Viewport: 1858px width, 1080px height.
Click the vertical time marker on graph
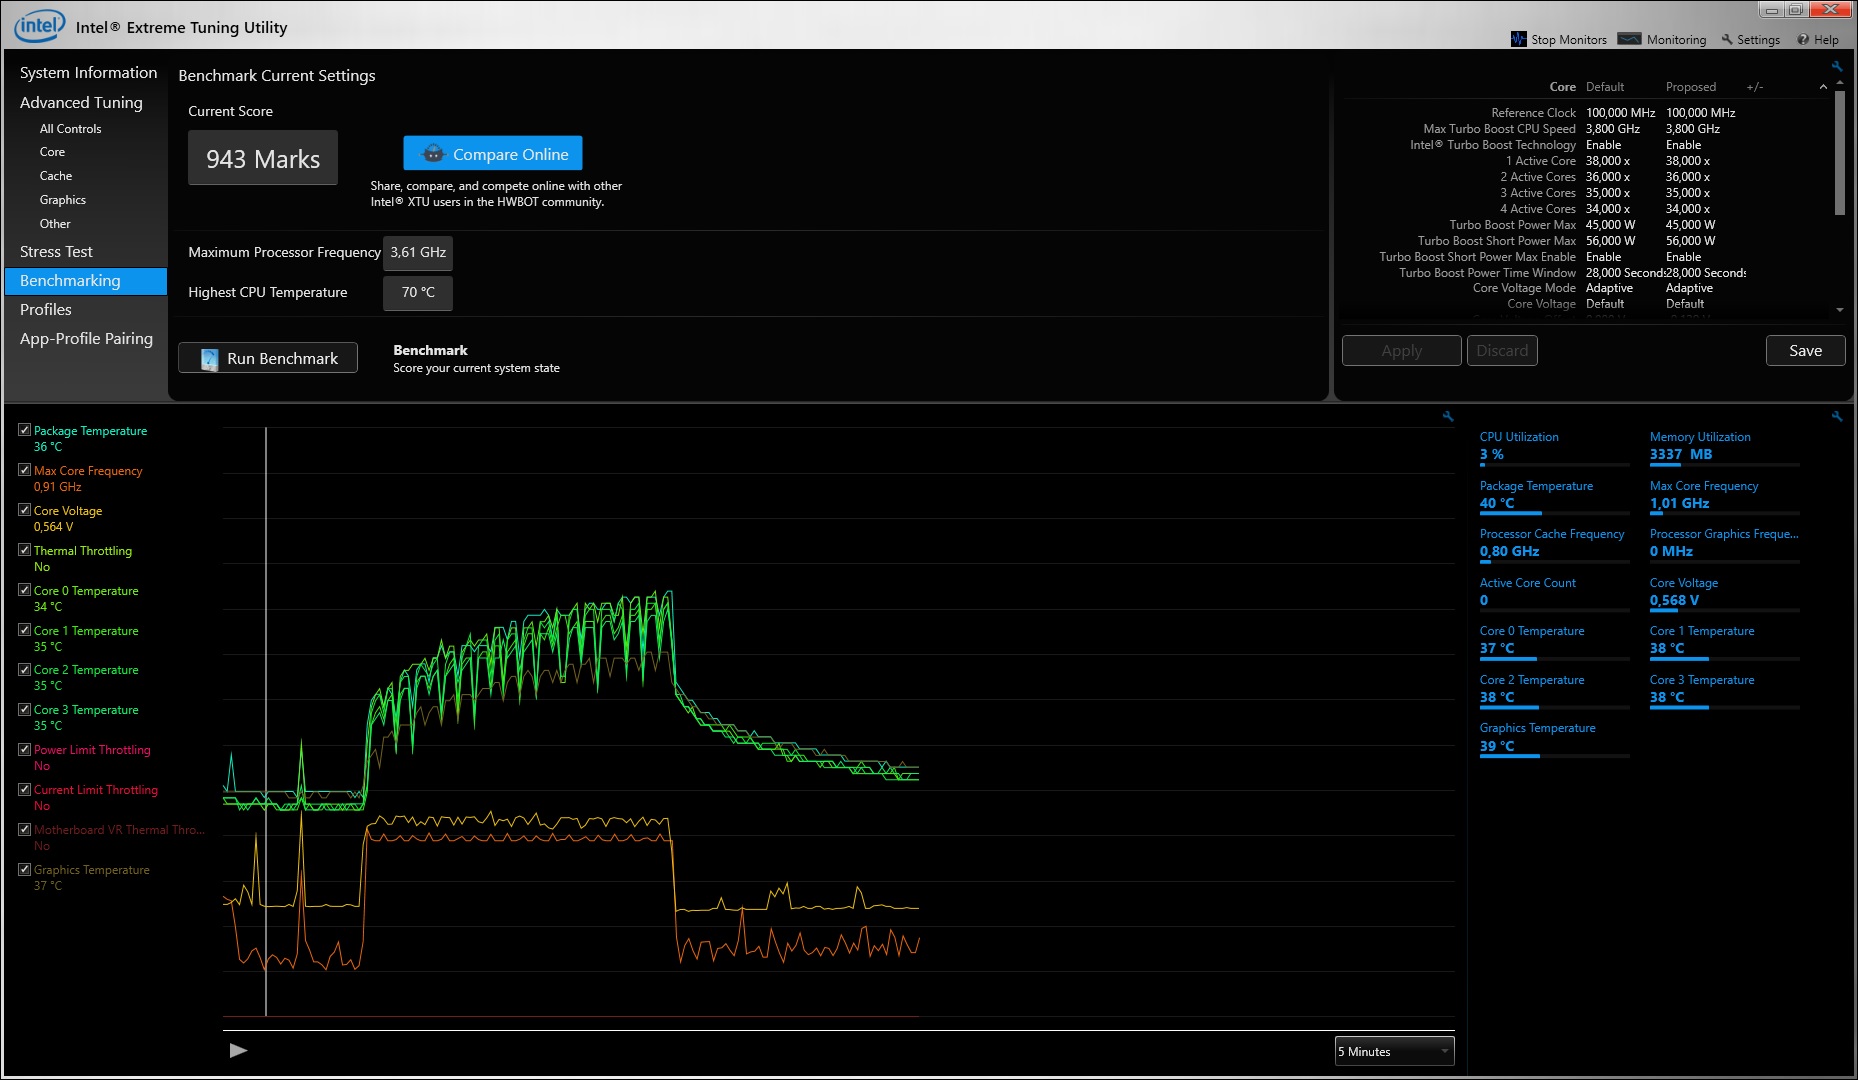[x=266, y=720]
